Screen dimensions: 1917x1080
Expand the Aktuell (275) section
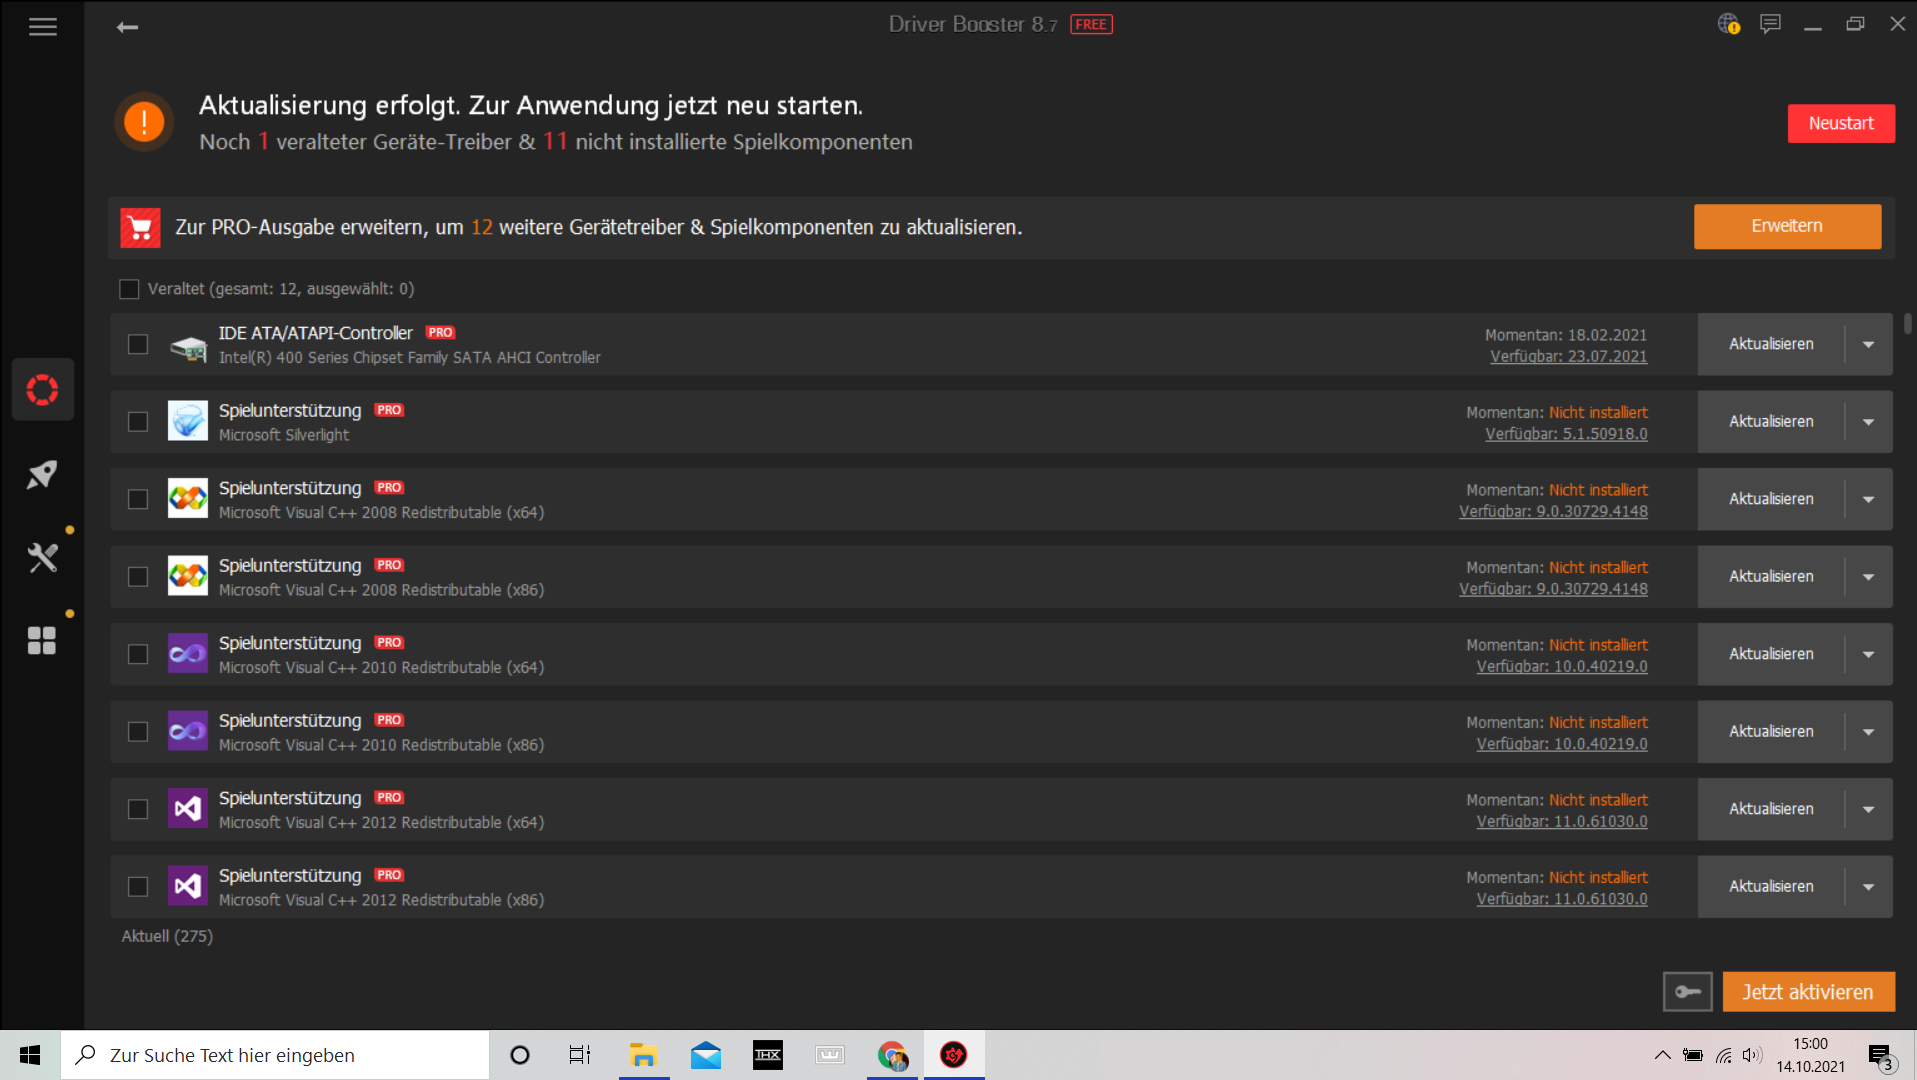[x=167, y=936]
